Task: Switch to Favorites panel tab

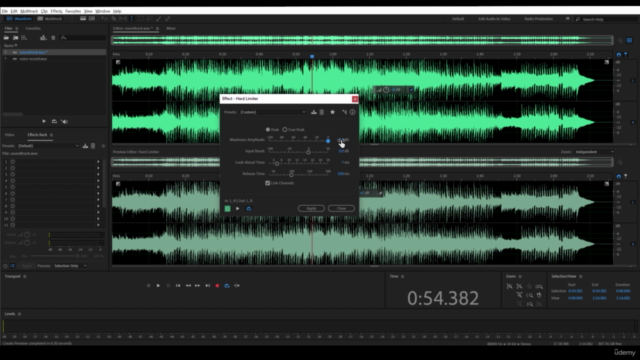Action: pos(33,29)
